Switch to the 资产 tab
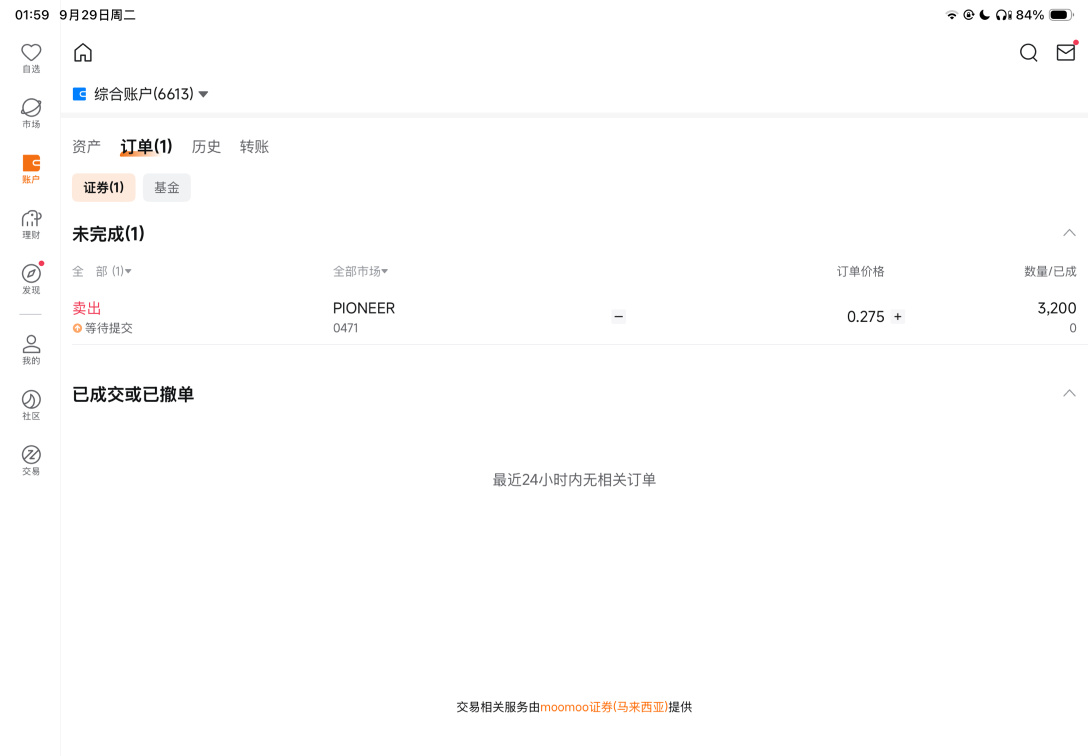The image size is (1088, 756). (87, 146)
